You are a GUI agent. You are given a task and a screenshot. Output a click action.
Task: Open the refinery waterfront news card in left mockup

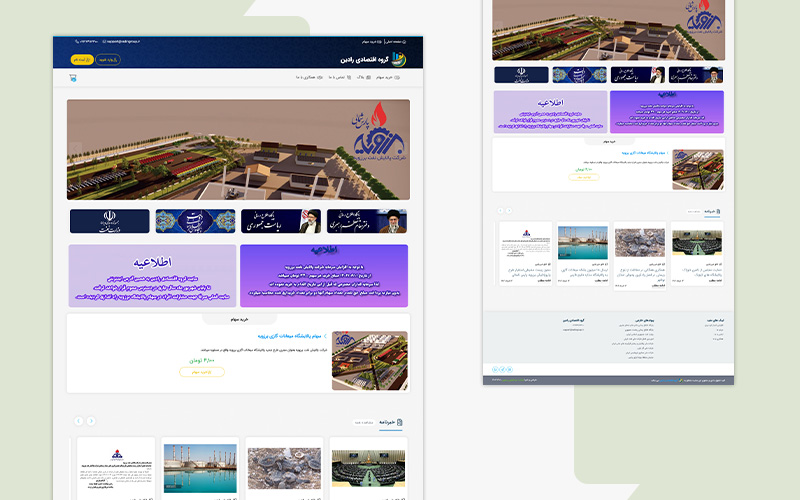click(200, 468)
